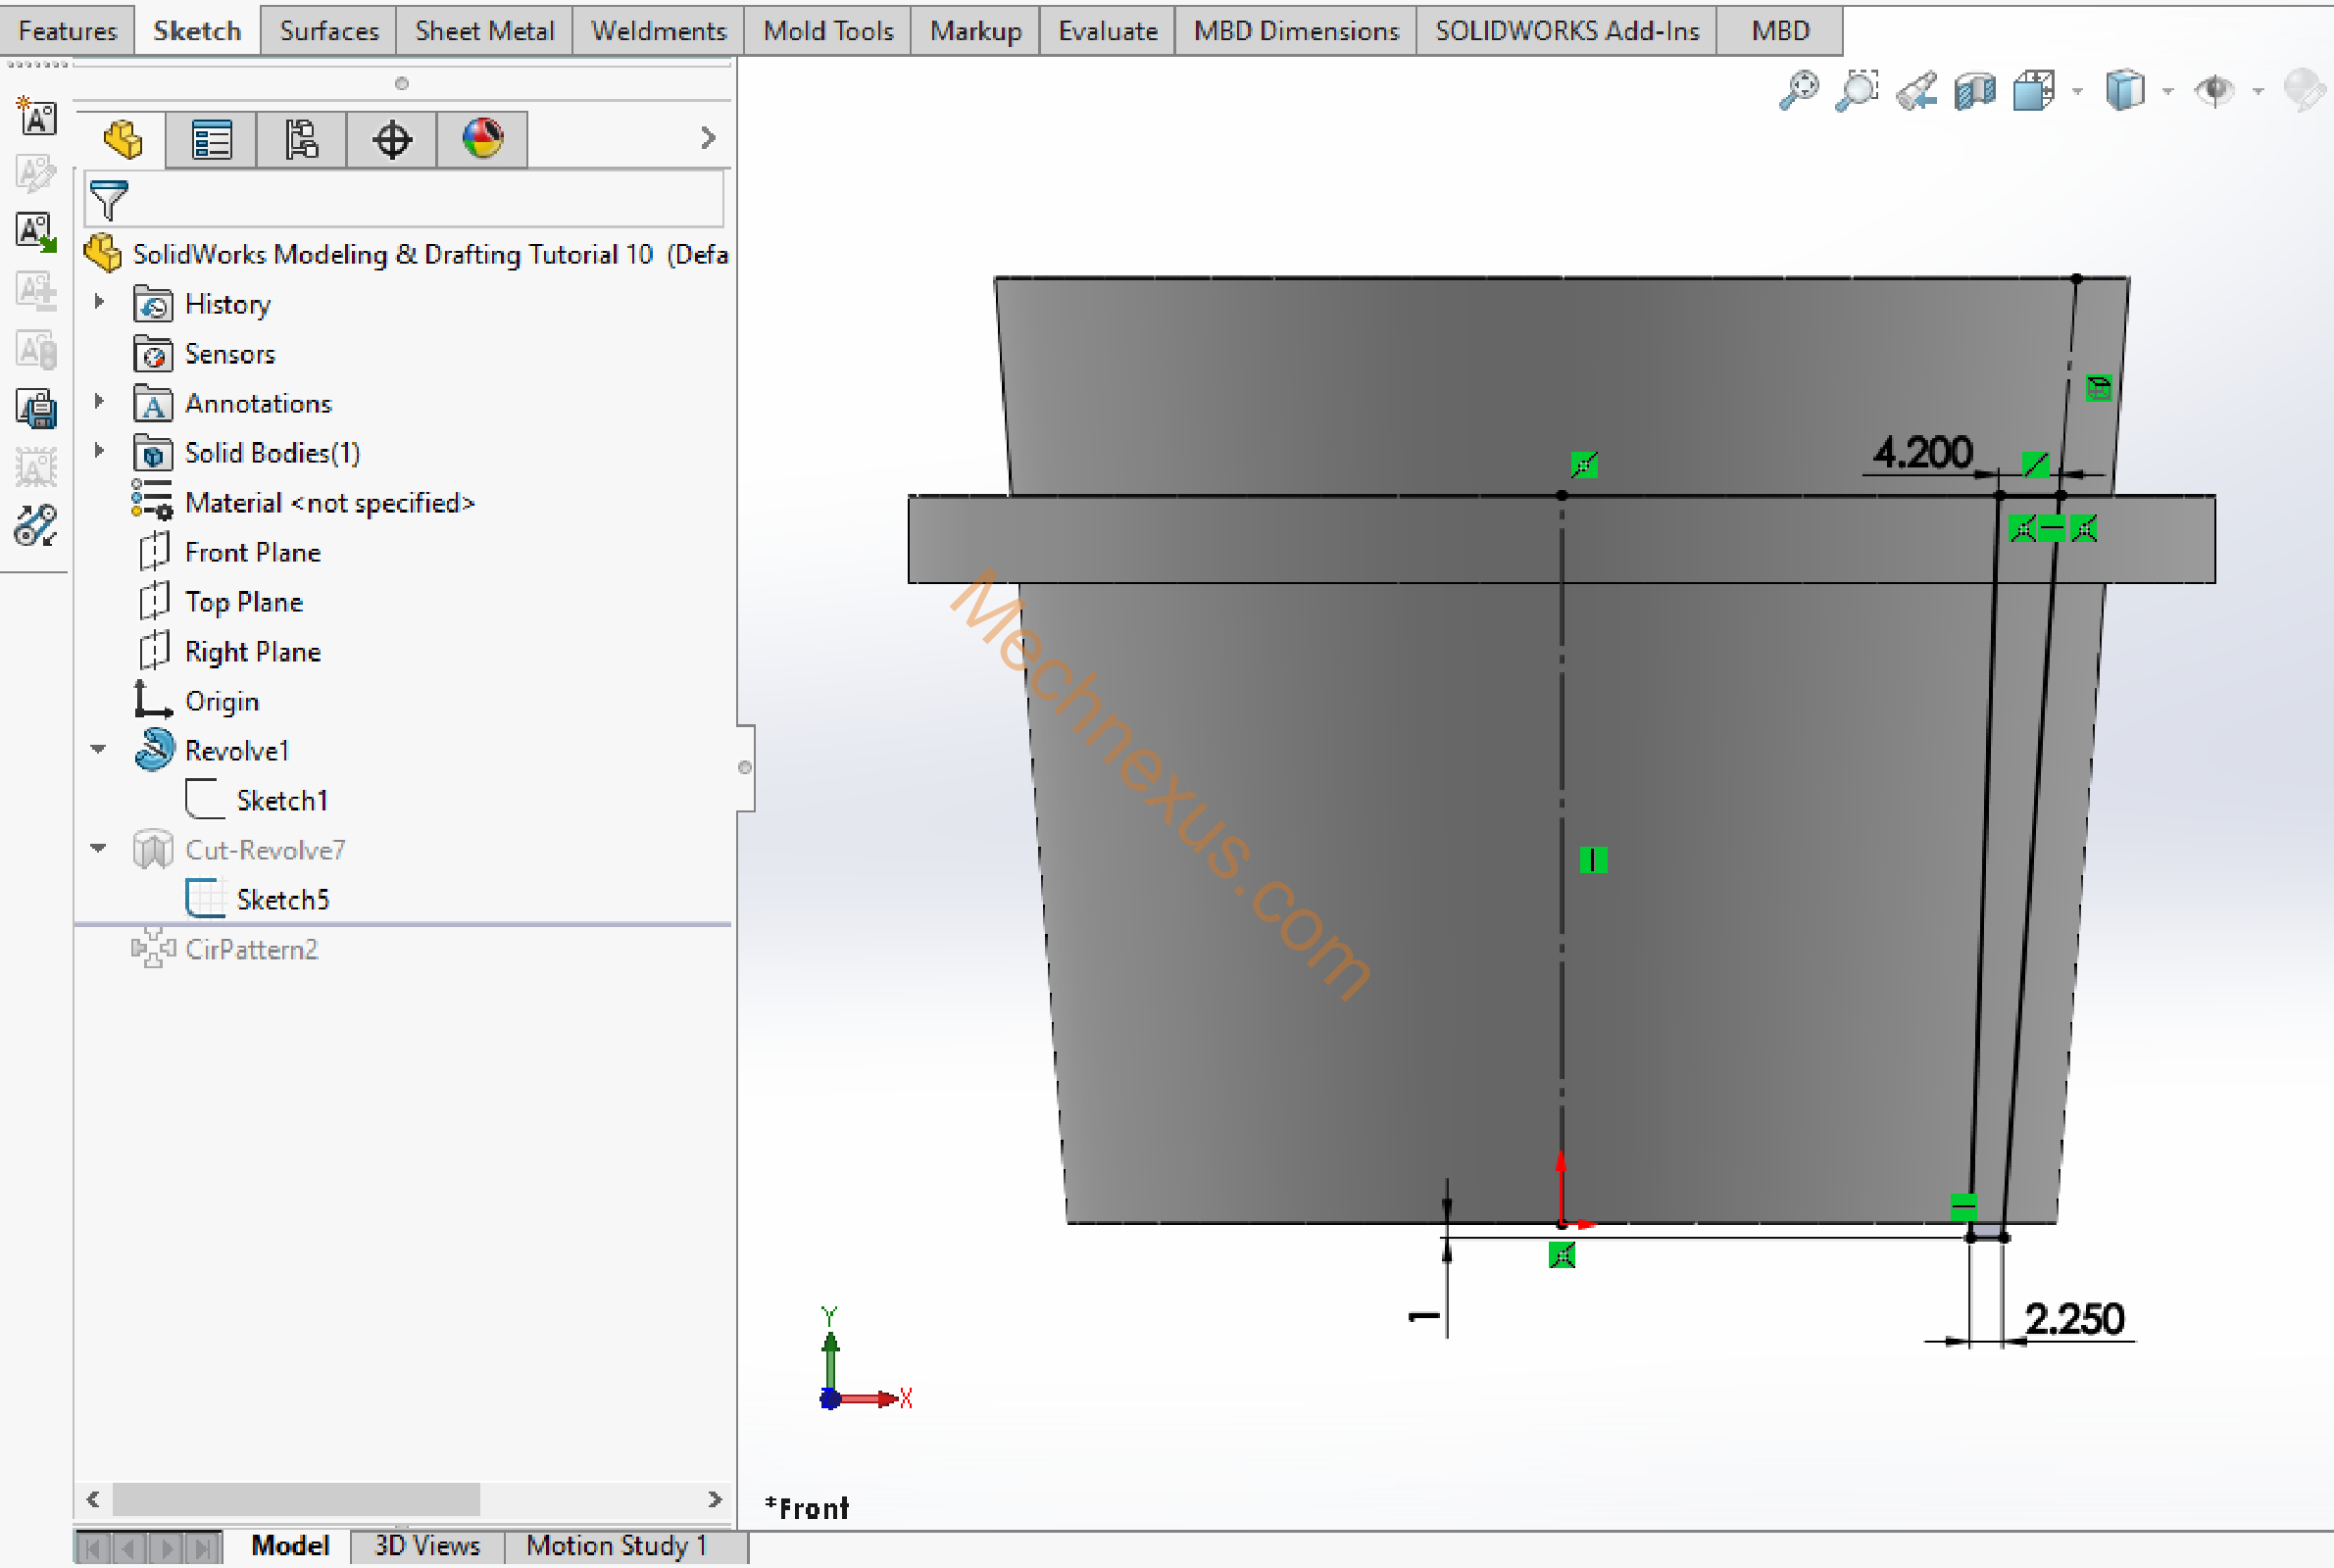The height and width of the screenshot is (1568, 2334).
Task: Open the DisplayManager color ball tab
Action: click(482, 139)
